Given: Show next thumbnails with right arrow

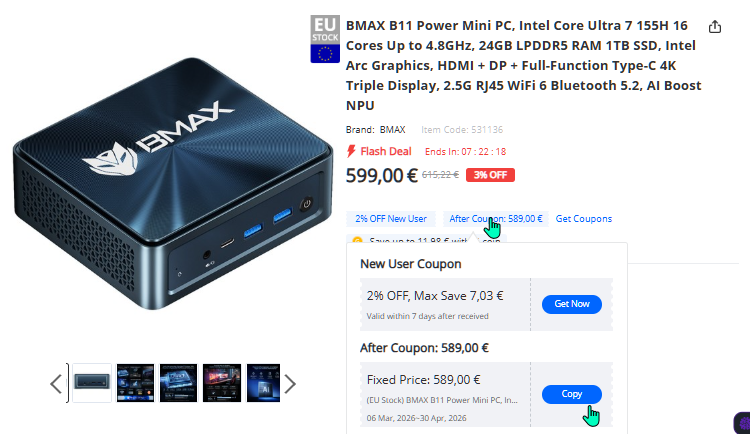Looking at the screenshot, I should pyautogui.click(x=290, y=384).
